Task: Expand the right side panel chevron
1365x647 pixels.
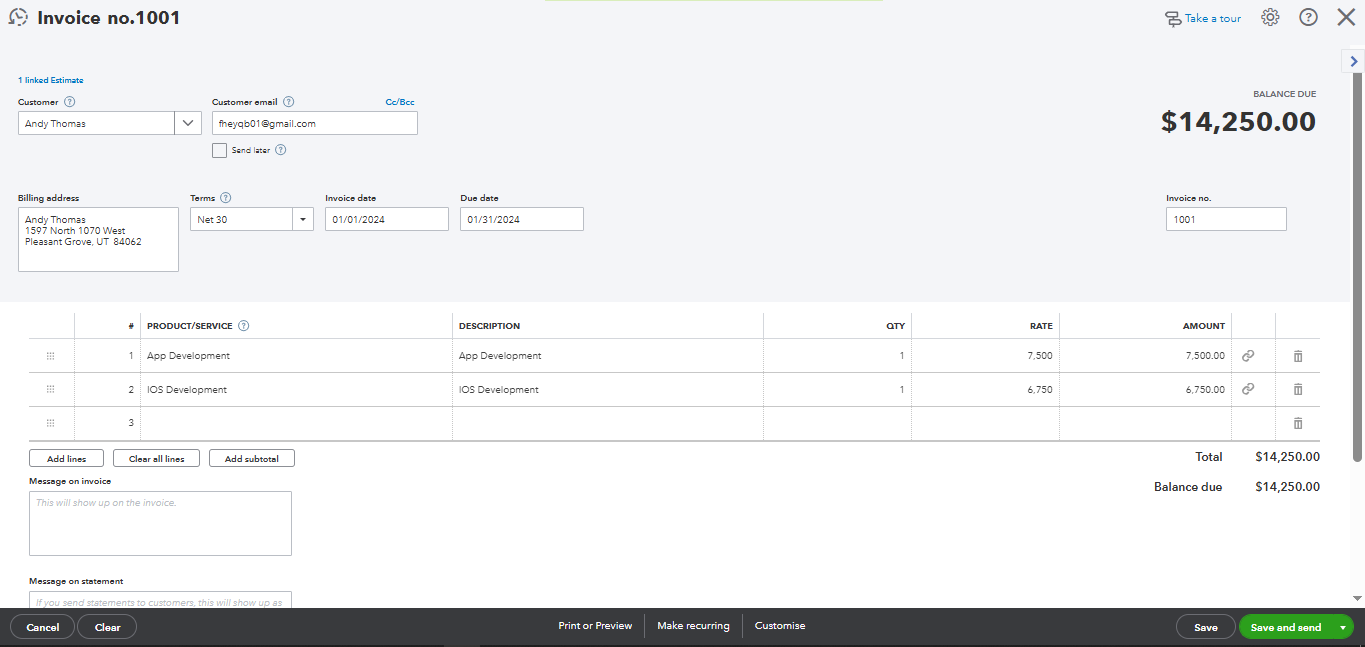Action: click(1353, 62)
